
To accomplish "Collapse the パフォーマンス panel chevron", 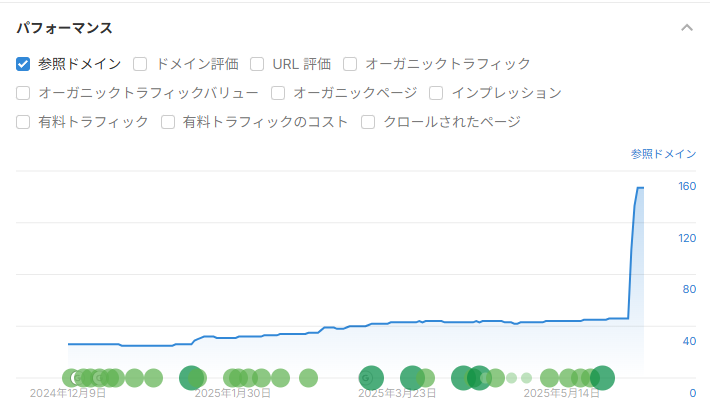I will click(686, 28).
